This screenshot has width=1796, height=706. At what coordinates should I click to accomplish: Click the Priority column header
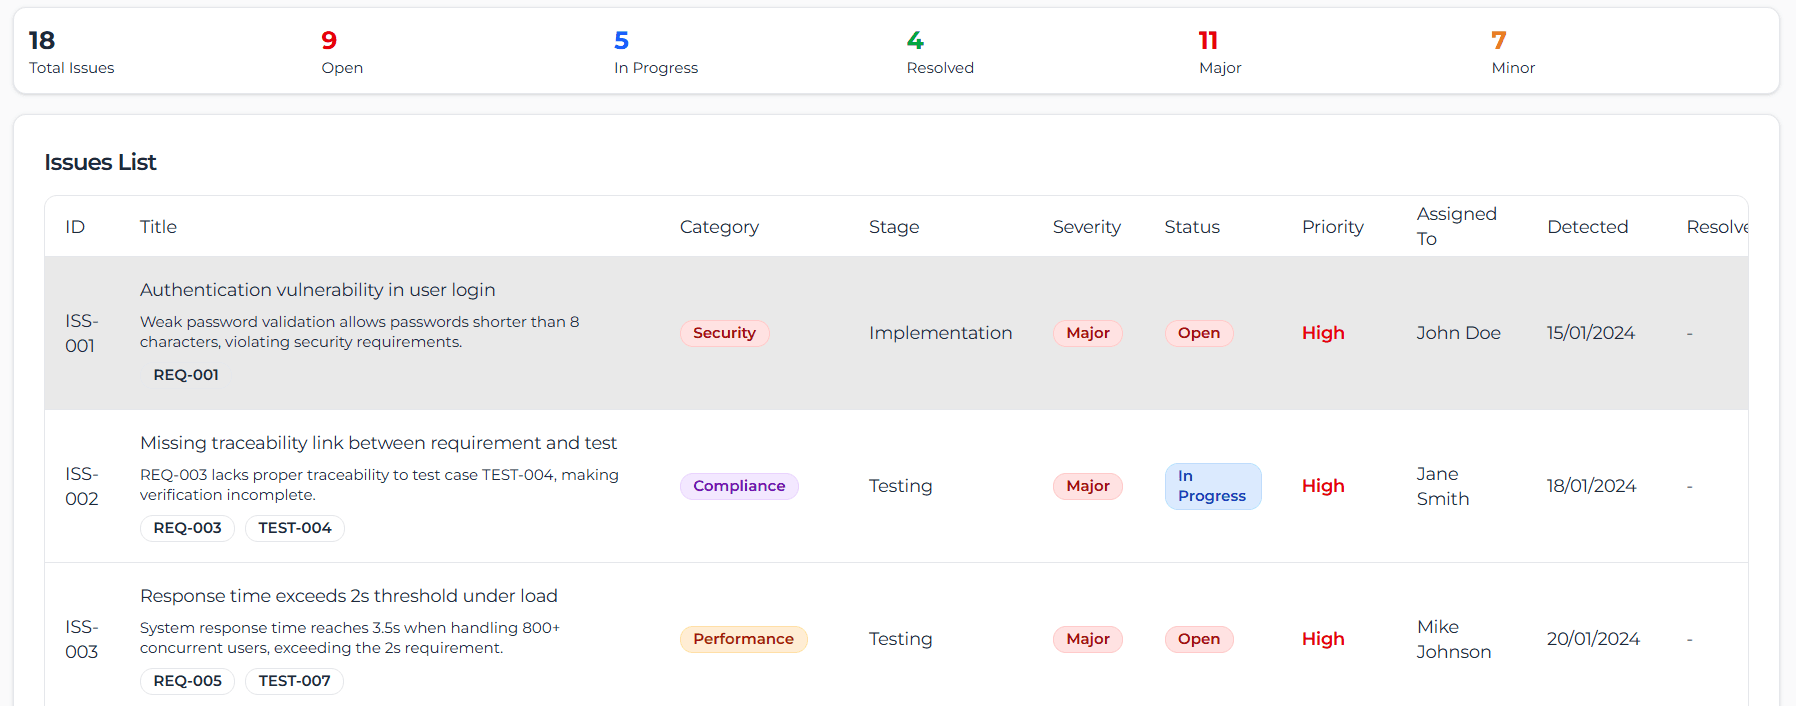[1332, 227]
